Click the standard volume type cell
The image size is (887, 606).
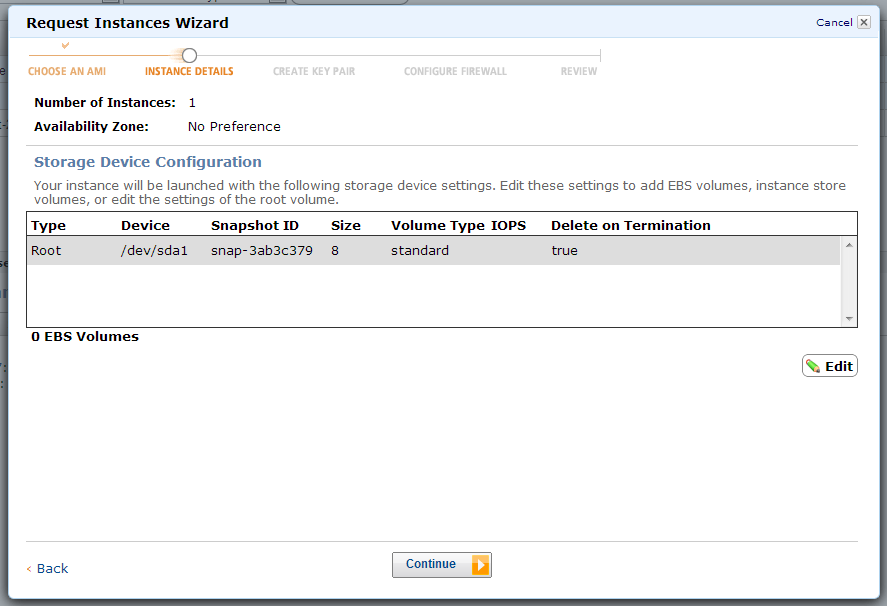click(420, 251)
